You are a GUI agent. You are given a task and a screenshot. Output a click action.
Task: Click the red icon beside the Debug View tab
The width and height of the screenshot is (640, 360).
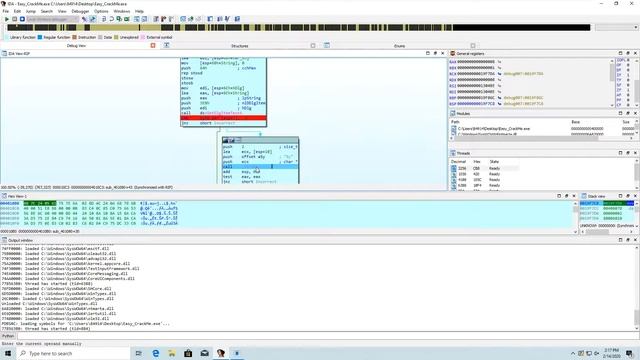coord(153,45)
